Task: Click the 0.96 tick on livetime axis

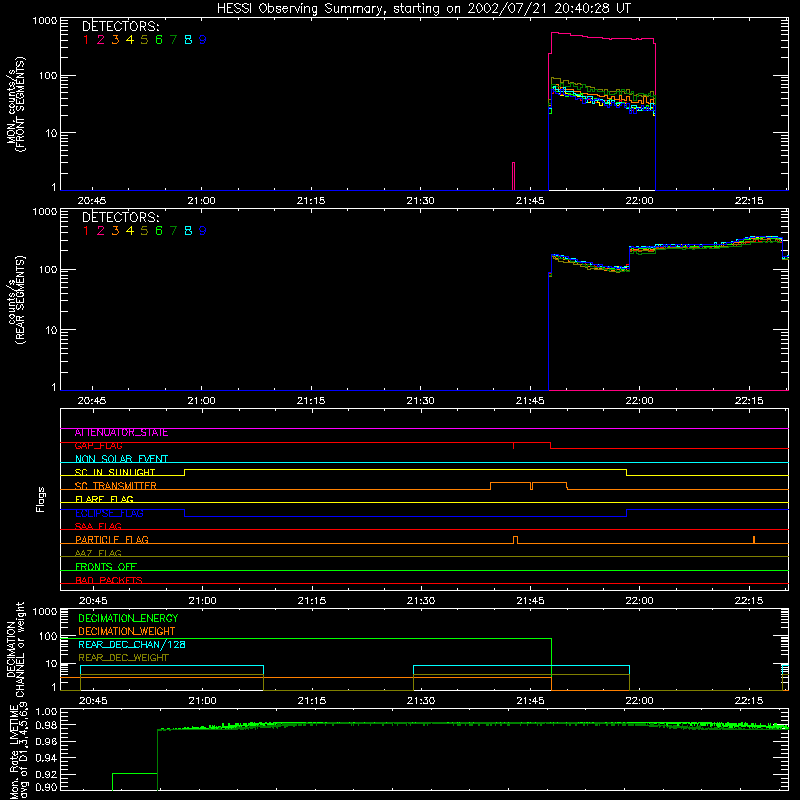Action: pos(46,741)
